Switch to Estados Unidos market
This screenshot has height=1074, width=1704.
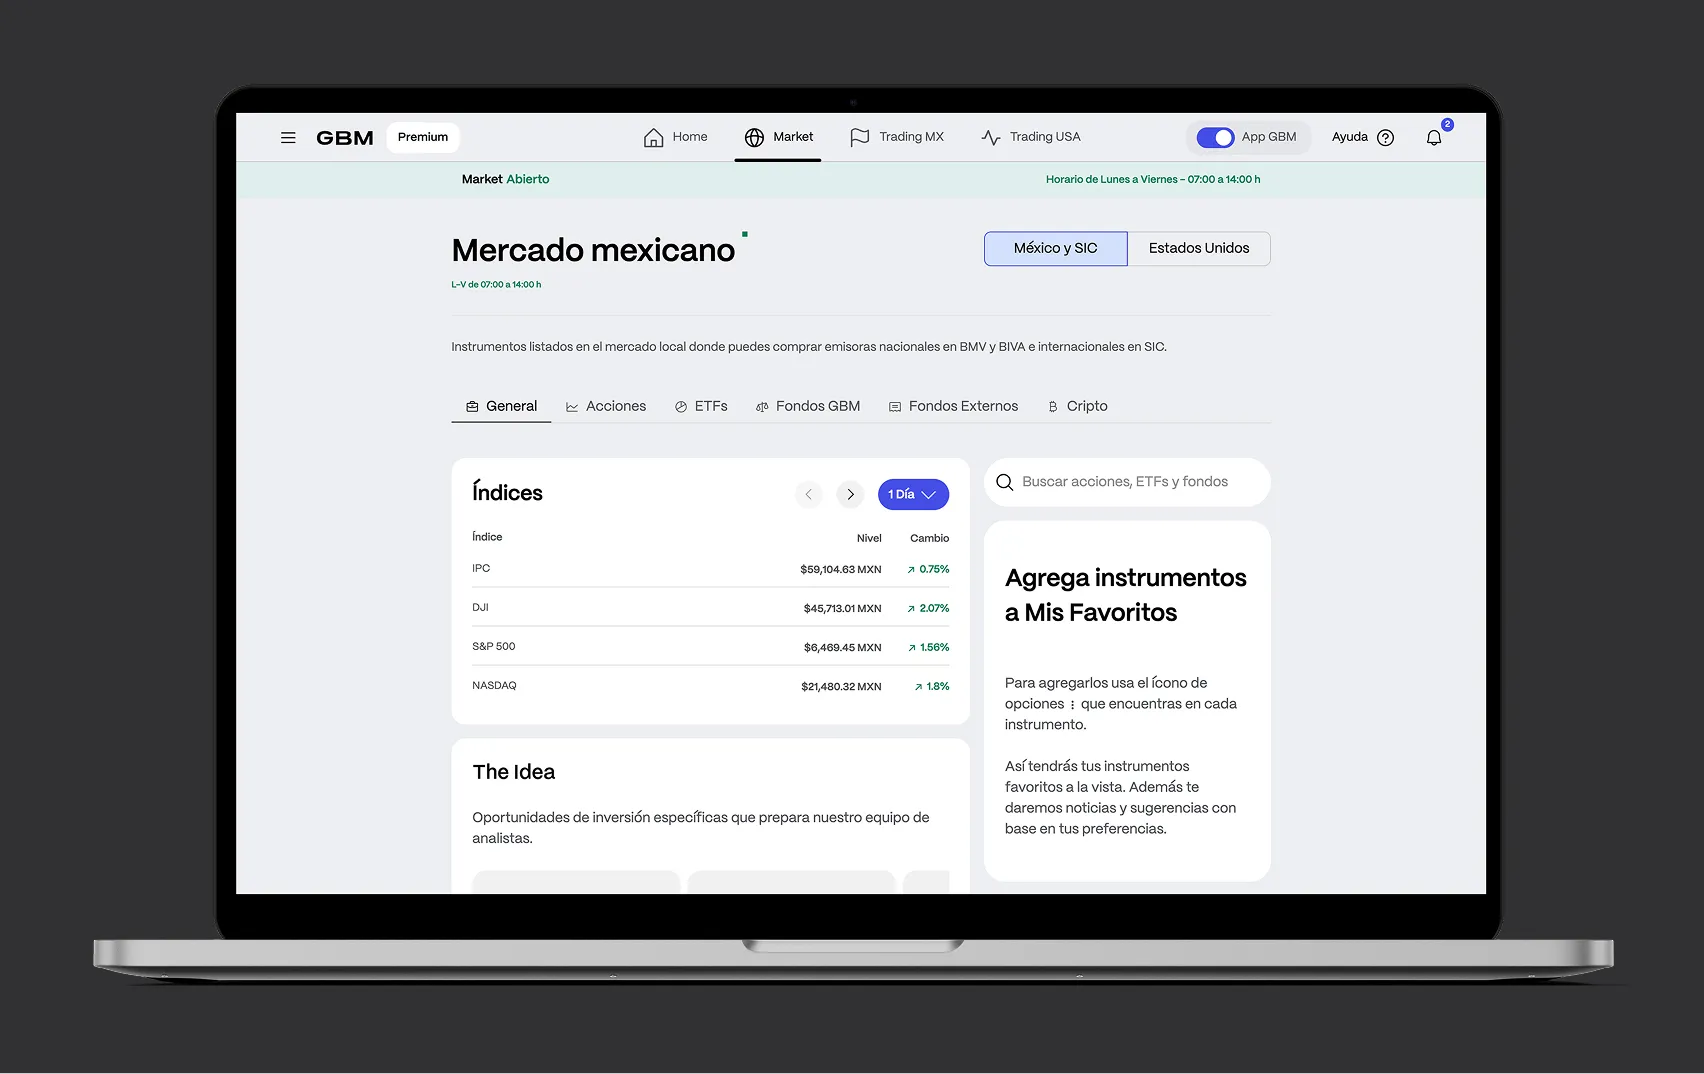[x=1198, y=249]
